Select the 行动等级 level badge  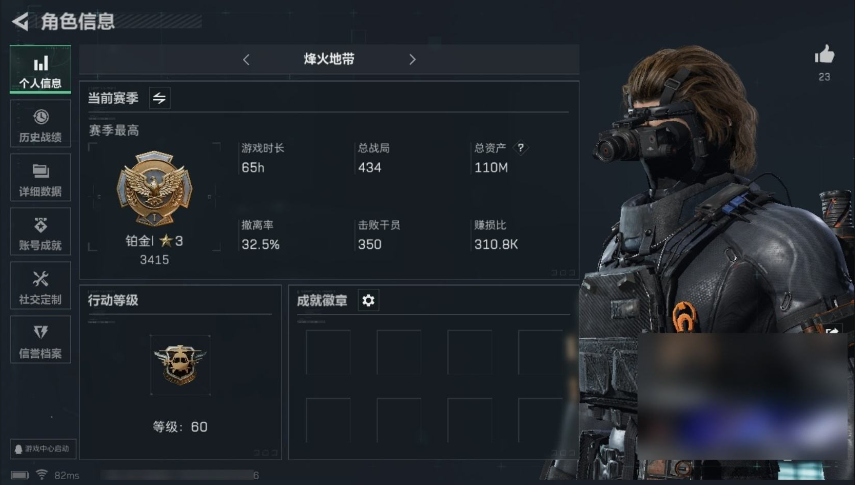pyautogui.click(x=180, y=364)
